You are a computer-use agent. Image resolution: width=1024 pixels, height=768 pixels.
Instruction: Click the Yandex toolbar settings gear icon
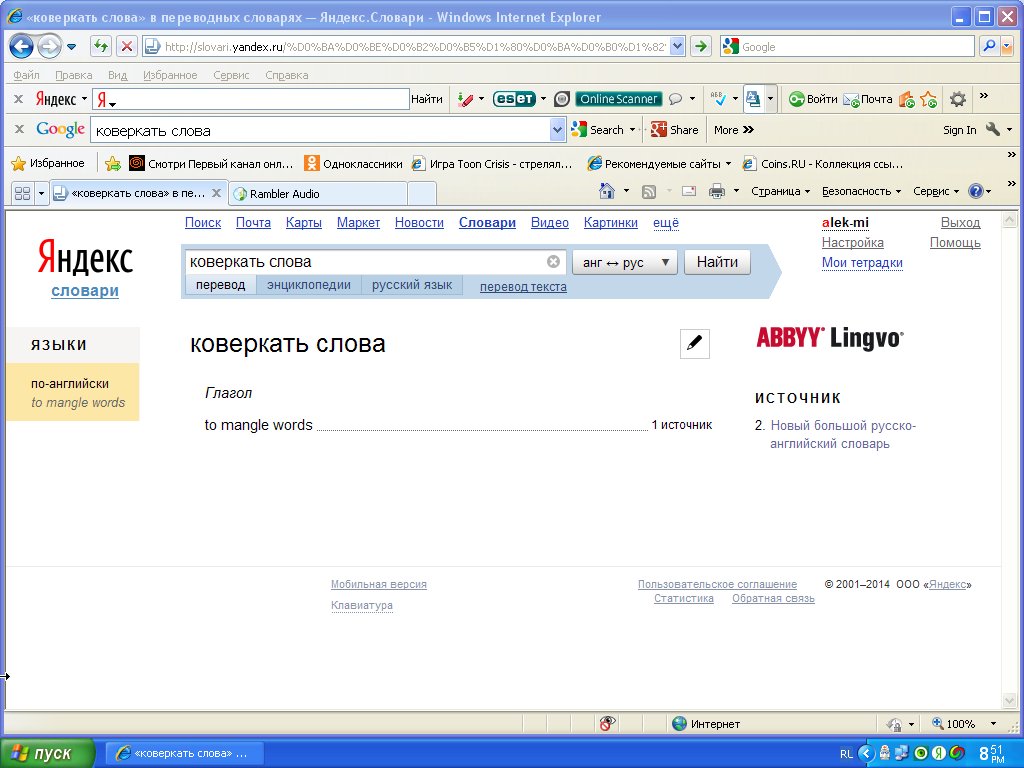[957, 99]
